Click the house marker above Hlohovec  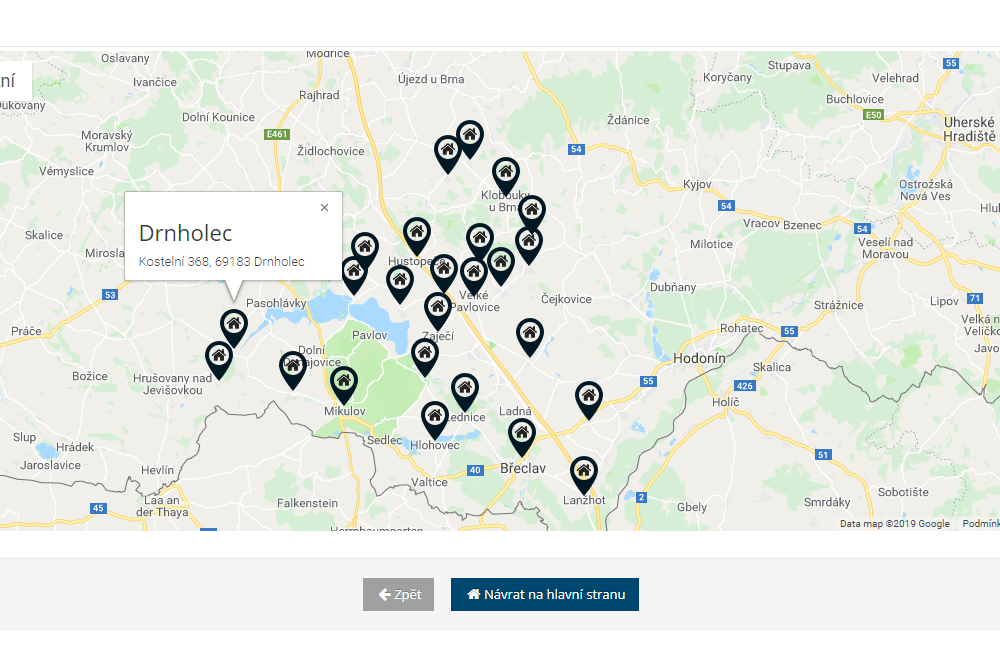[434, 417]
